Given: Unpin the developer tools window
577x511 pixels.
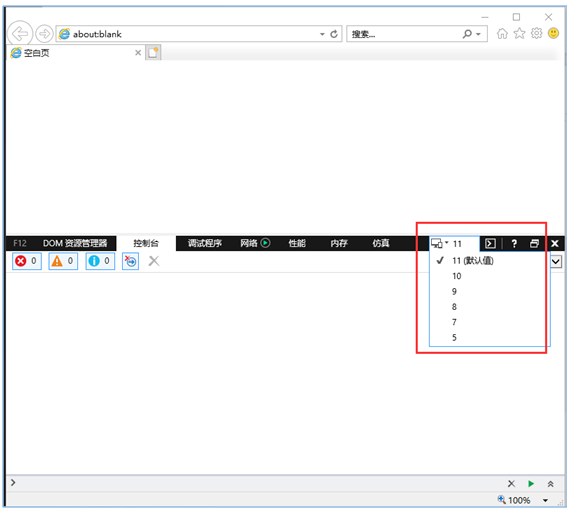Looking at the screenshot, I should pyautogui.click(x=534, y=244).
